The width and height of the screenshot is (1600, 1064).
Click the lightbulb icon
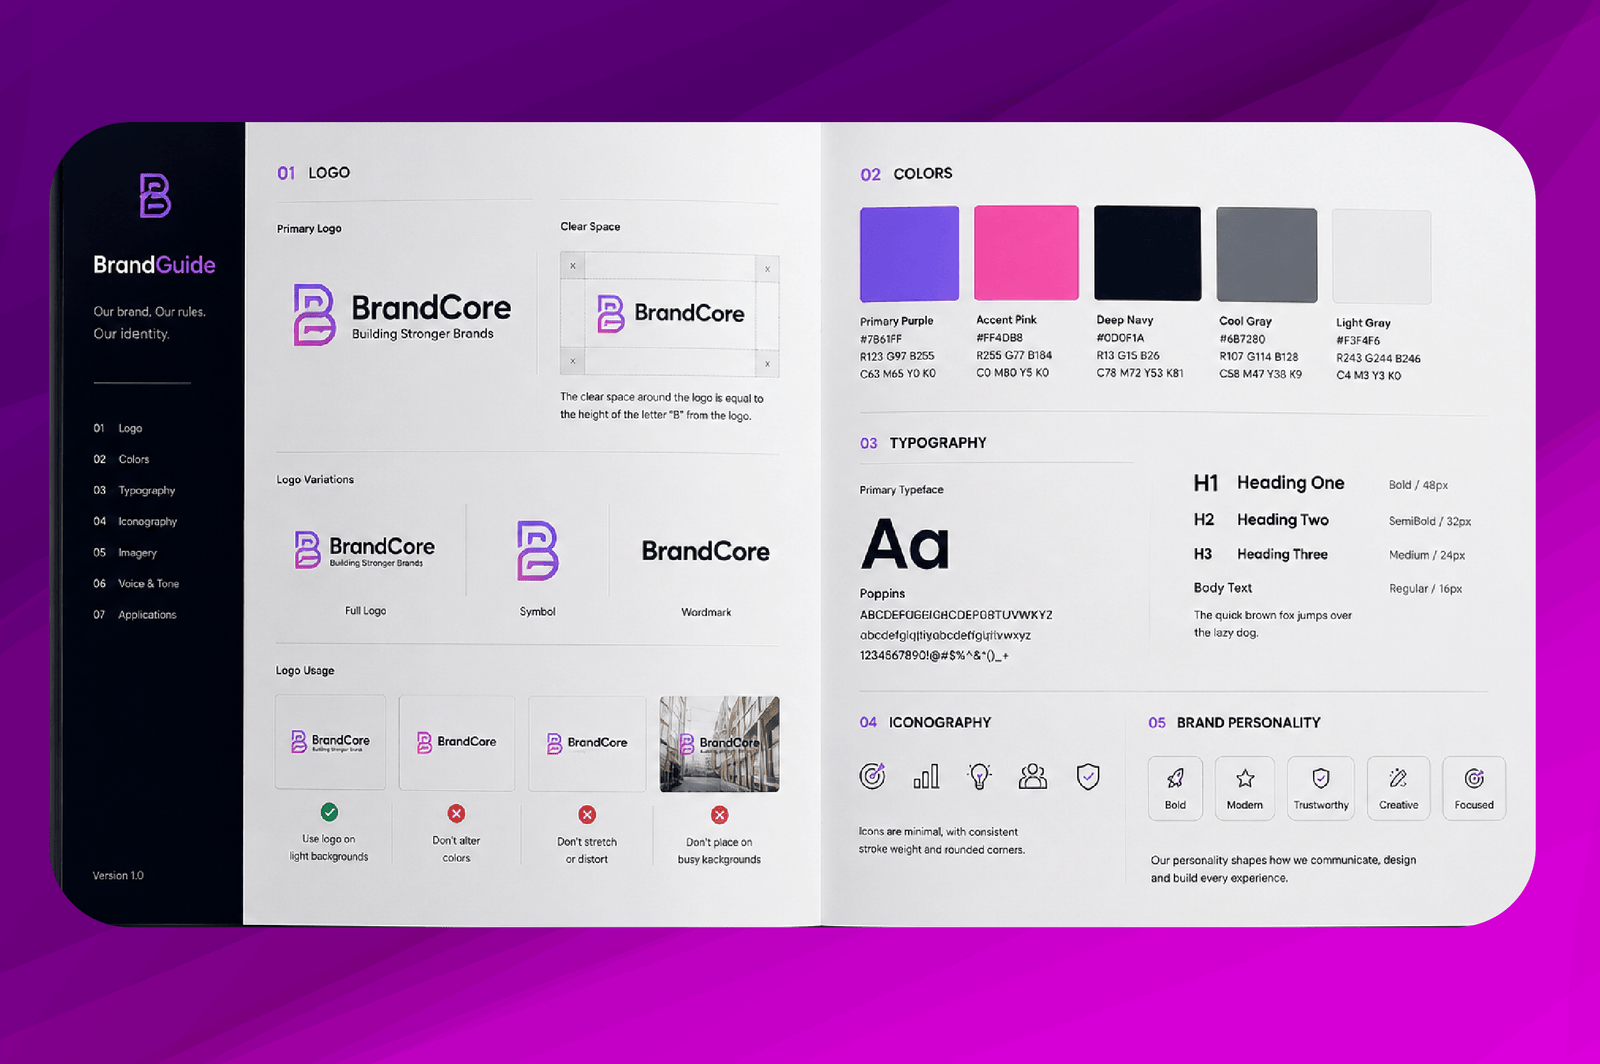click(980, 776)
